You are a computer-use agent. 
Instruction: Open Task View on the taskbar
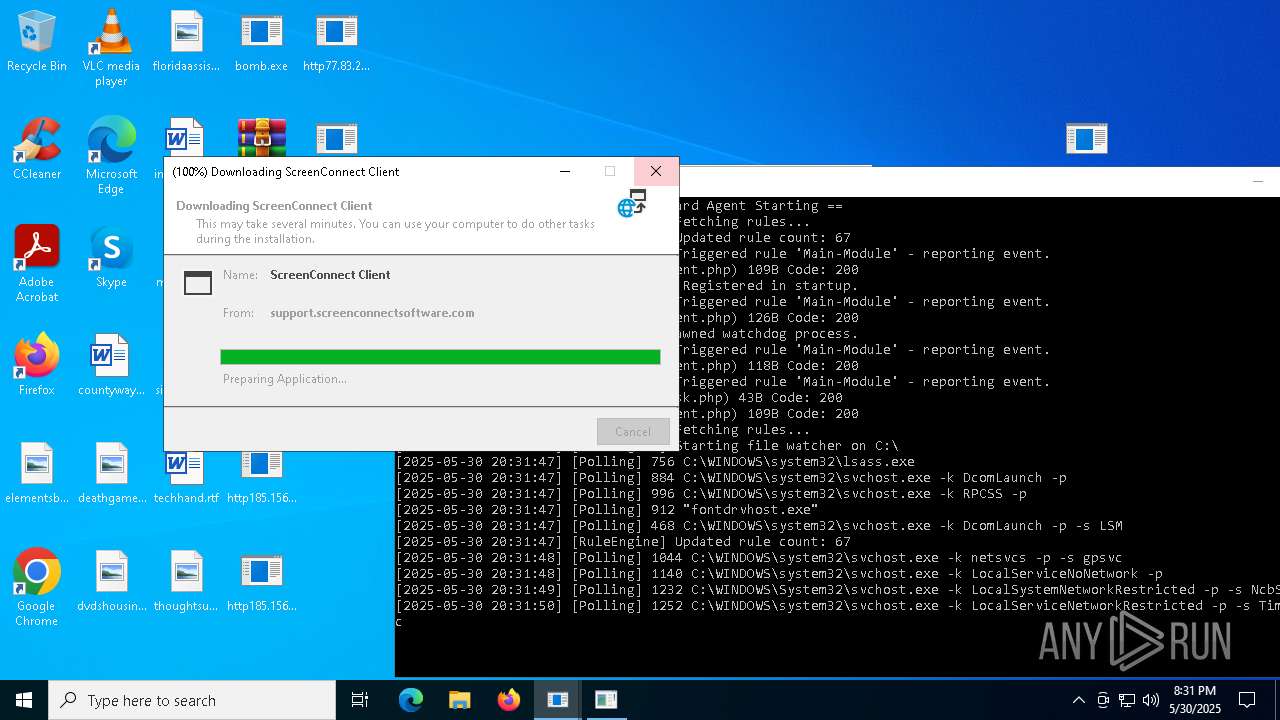360,700
